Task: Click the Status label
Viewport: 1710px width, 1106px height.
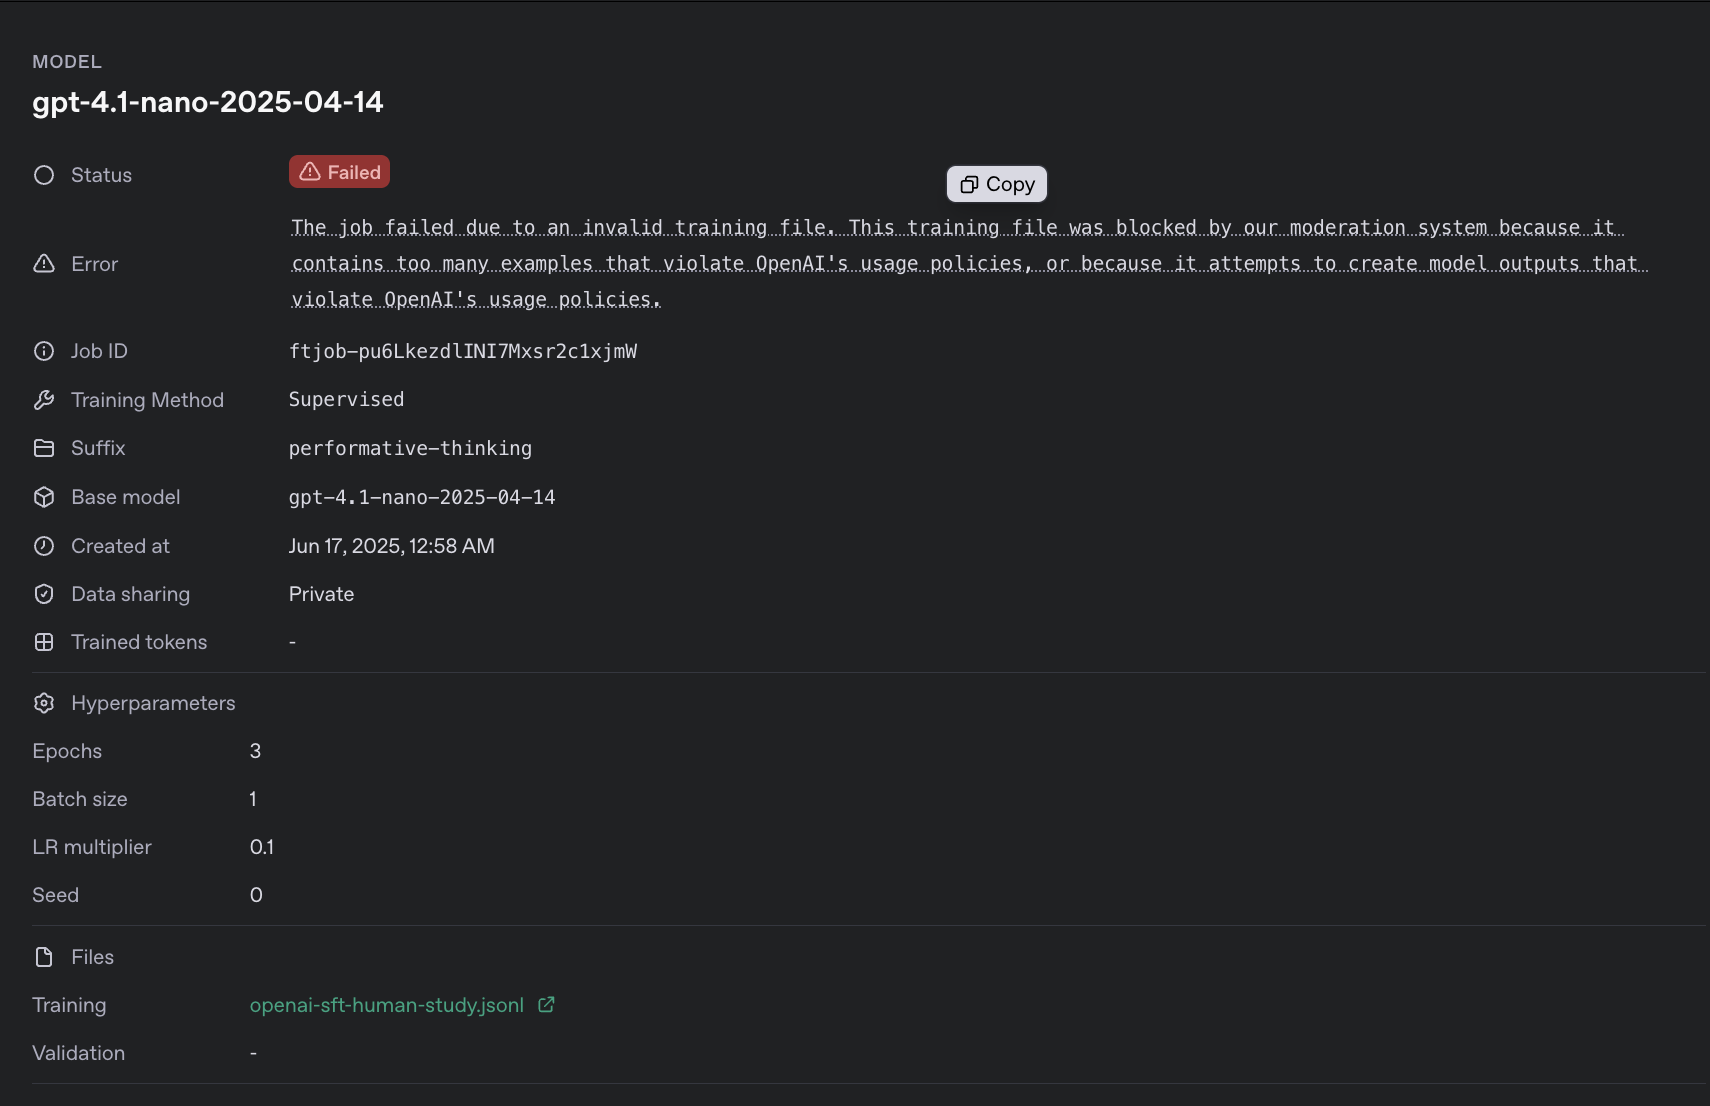Action: [x=101, y=175]
